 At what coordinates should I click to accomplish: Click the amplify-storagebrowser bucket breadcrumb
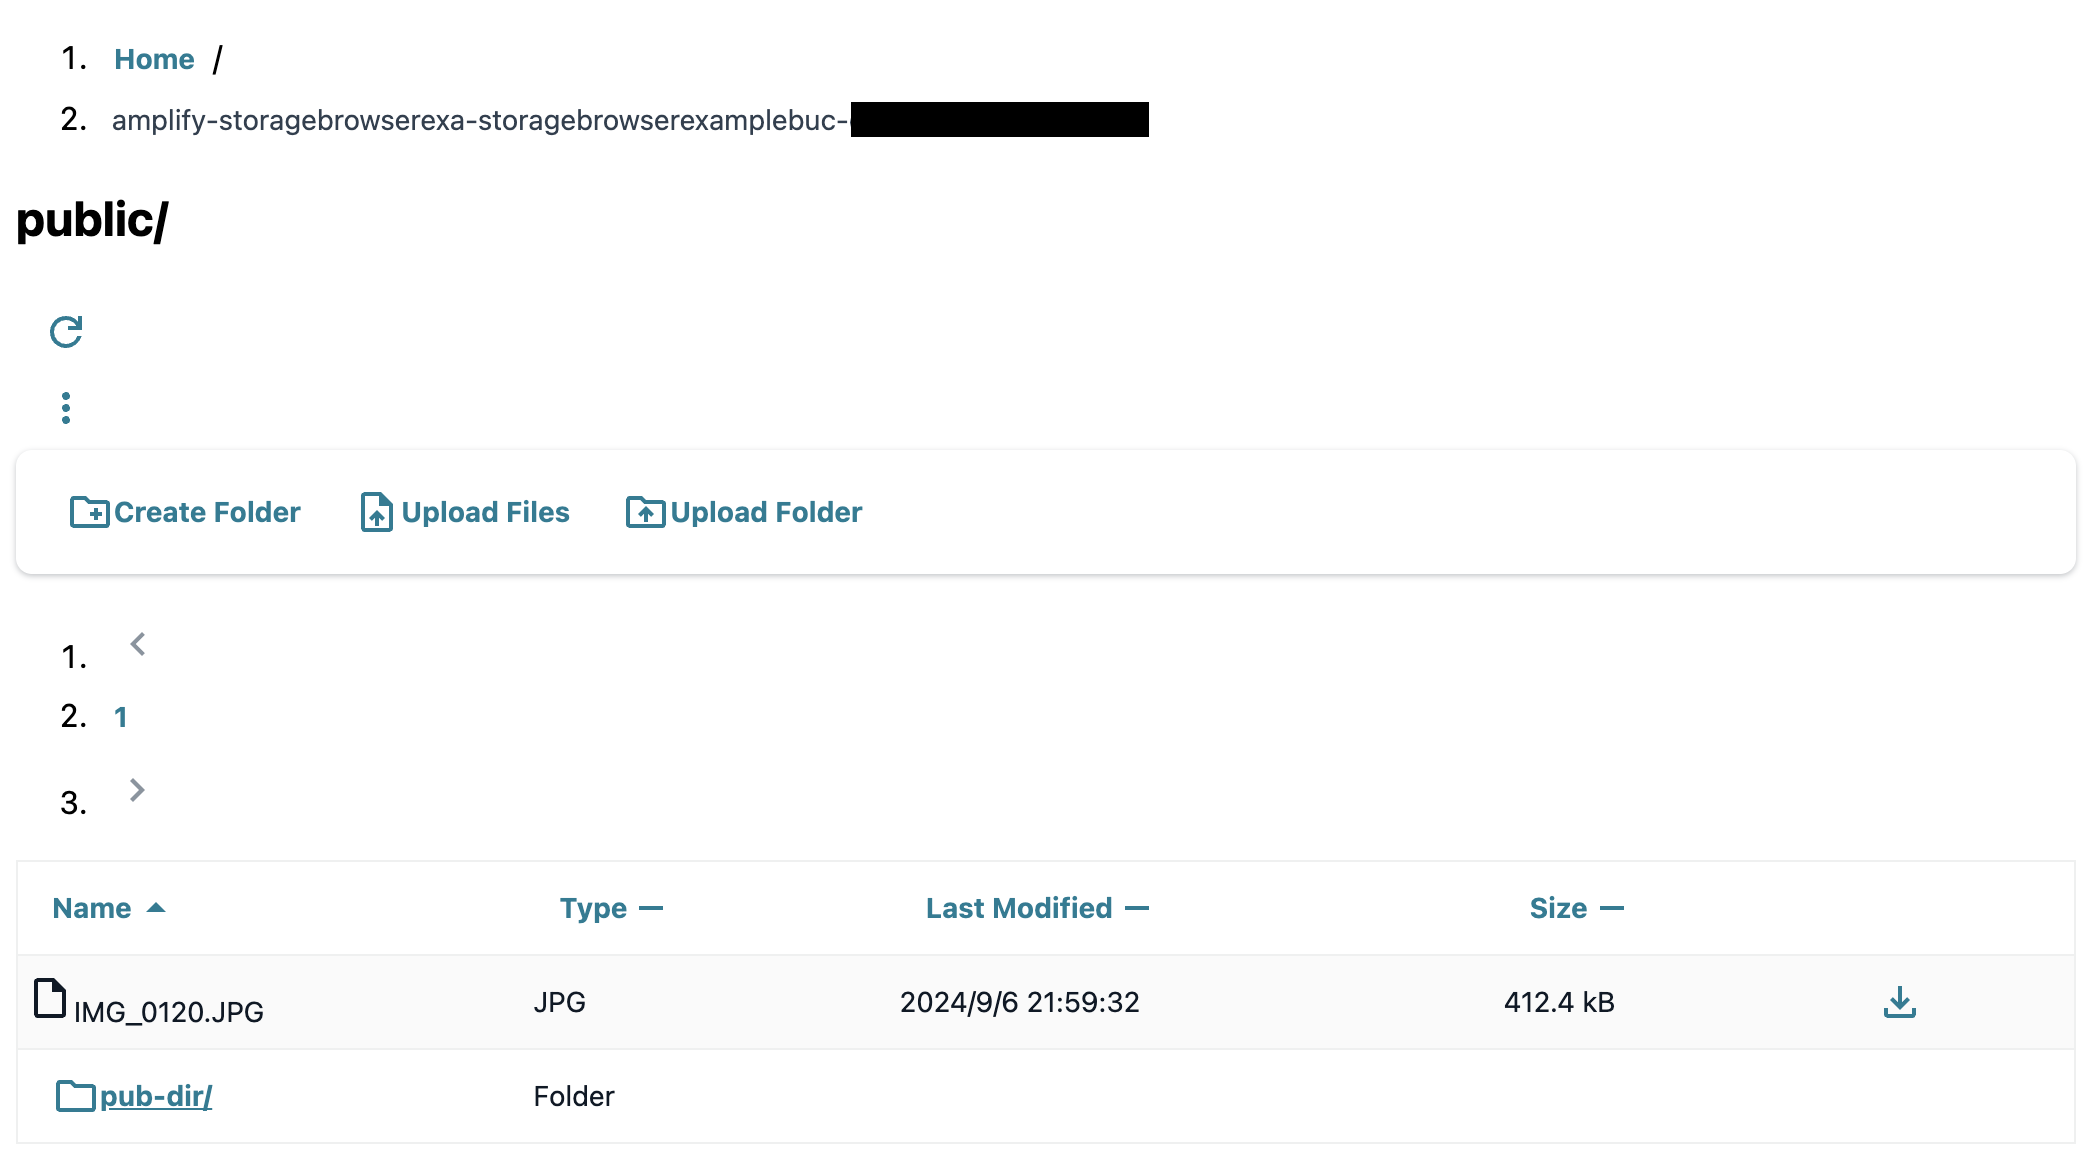tap(480, 120)
